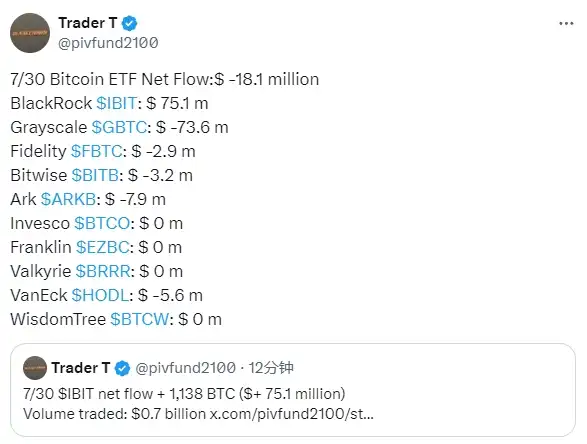Click the @pivfund2100 handle in quoted tweet

pyautogui.click(x=185, y=368)
